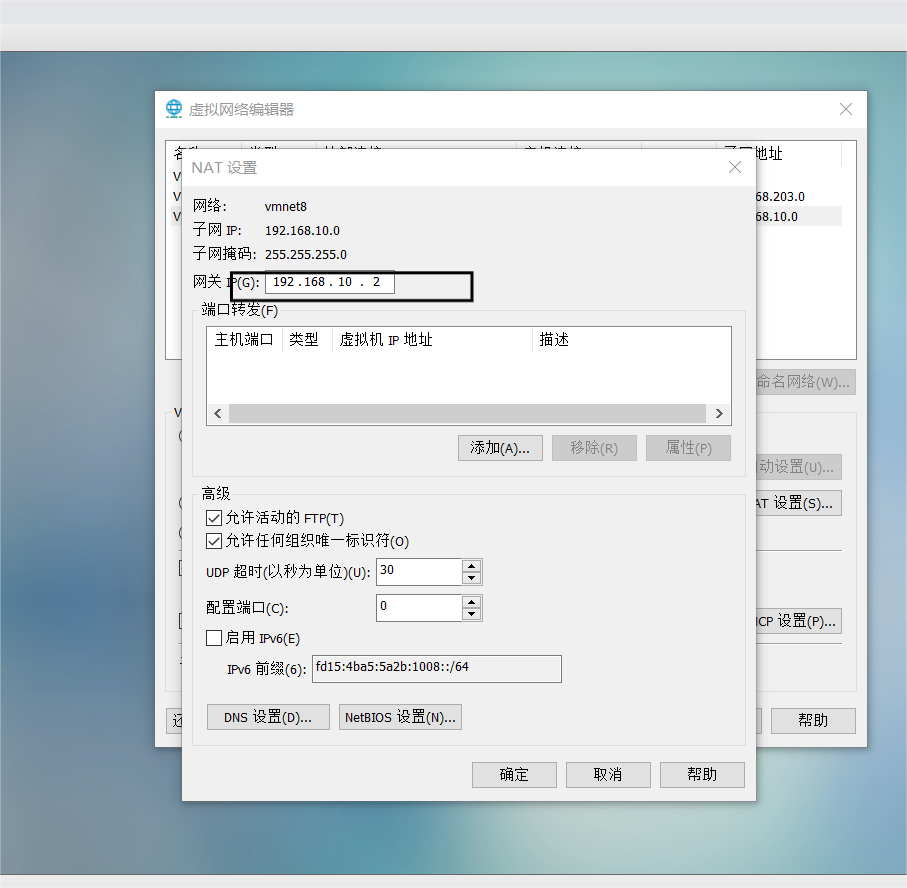
Task: Decrease UDP 超时 value with down arrow
Action: [471, 578]
